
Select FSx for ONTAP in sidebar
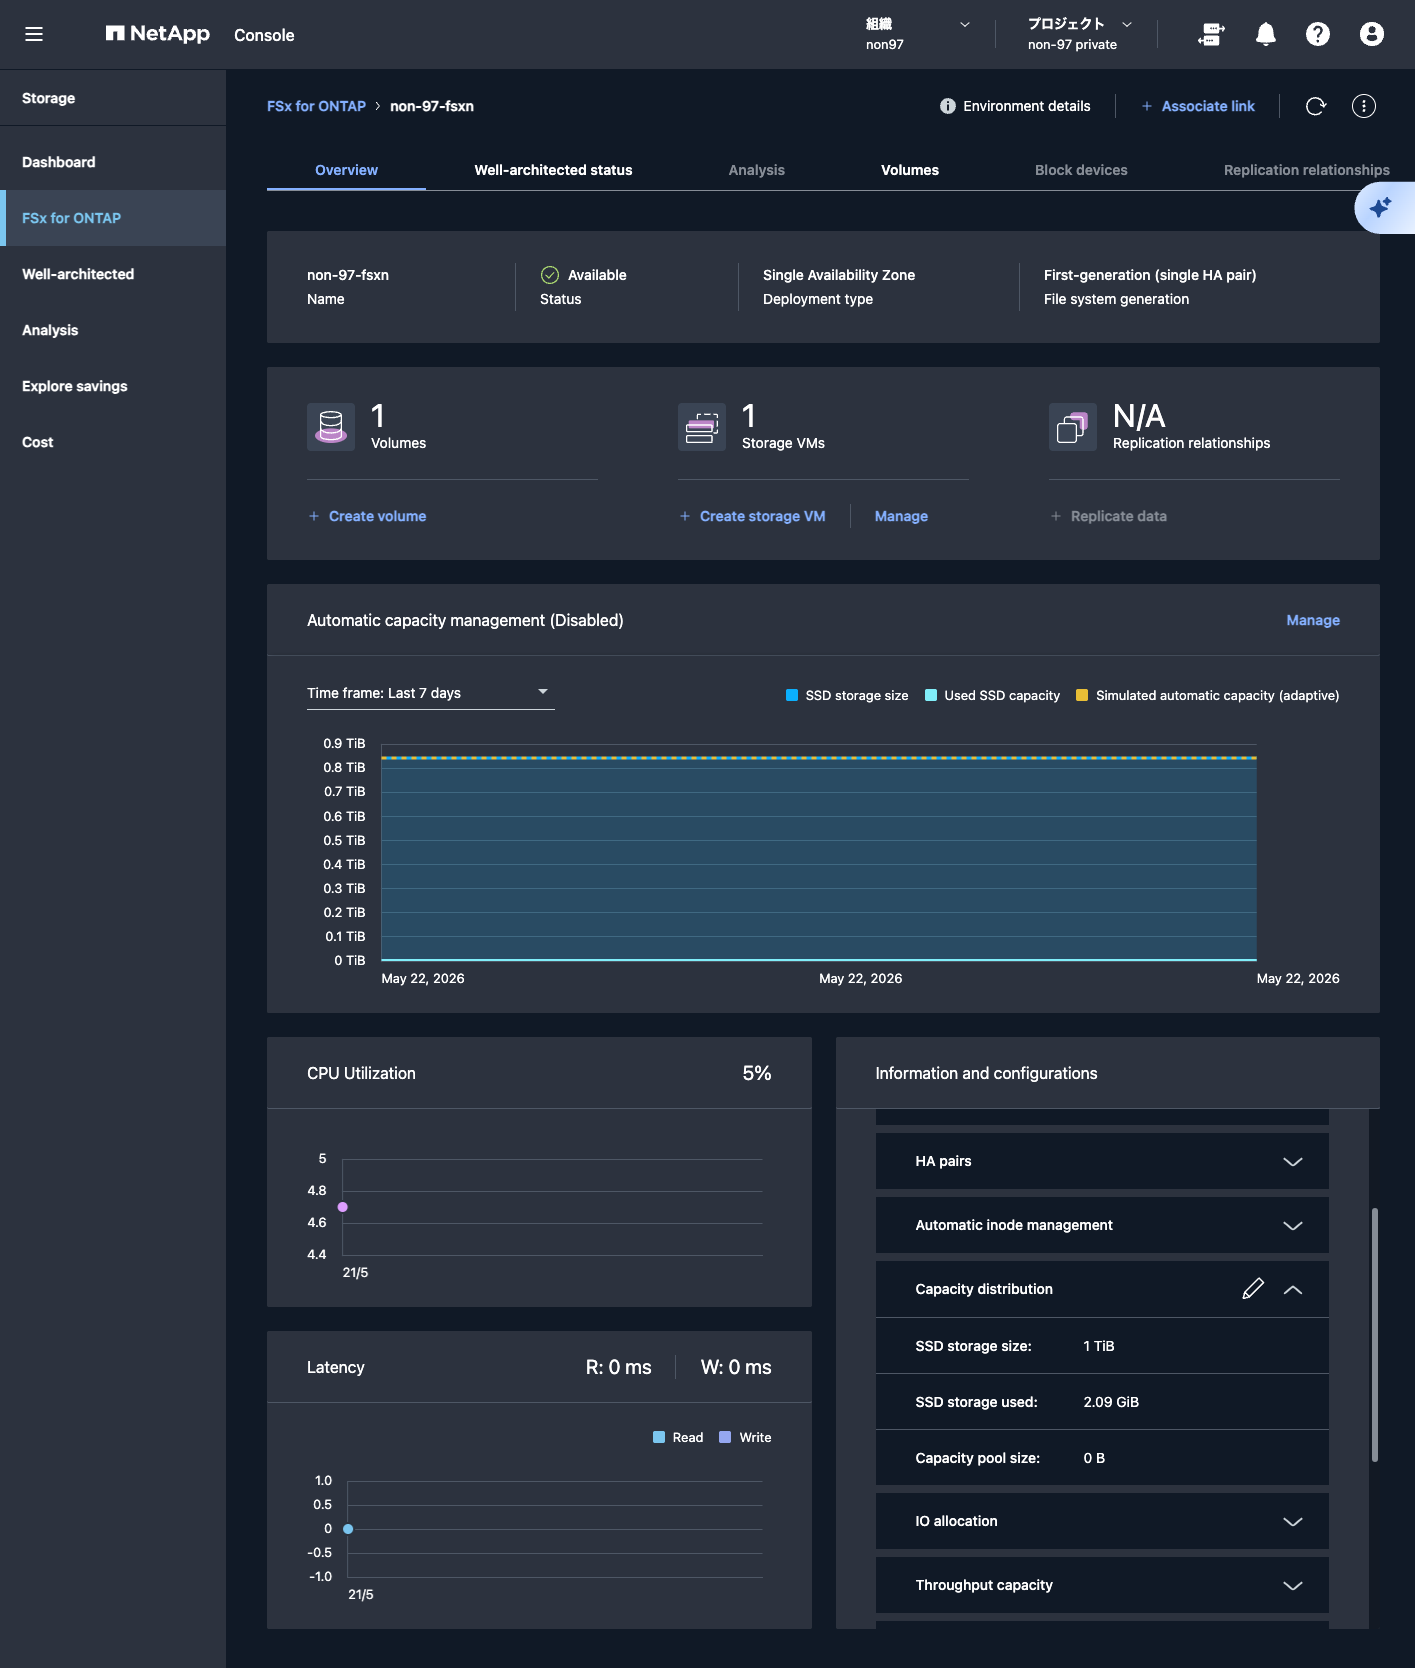coord(113,218)
